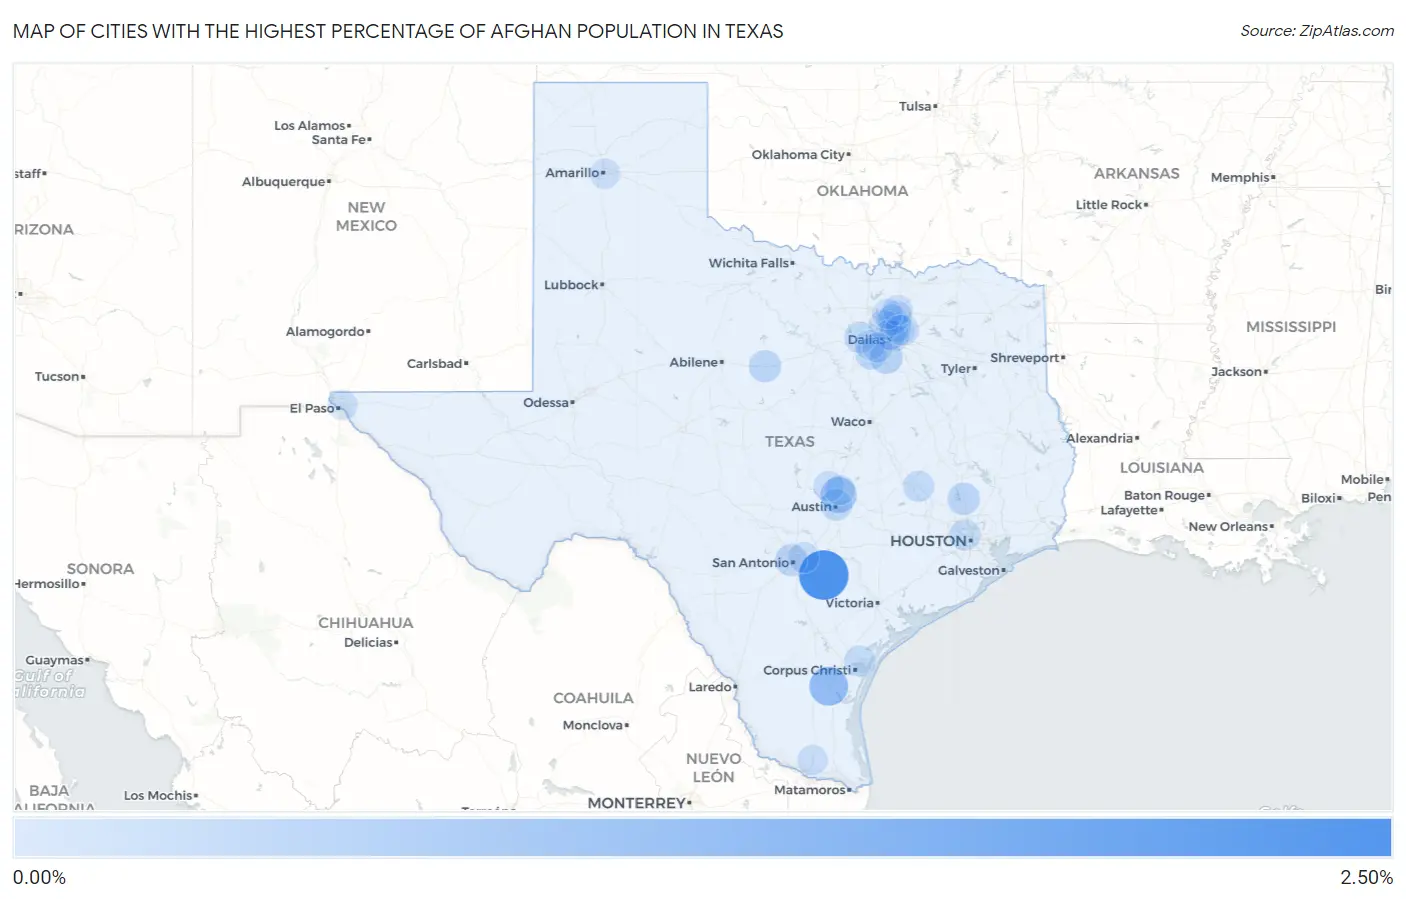Select the bubble at El Paso

343,406
